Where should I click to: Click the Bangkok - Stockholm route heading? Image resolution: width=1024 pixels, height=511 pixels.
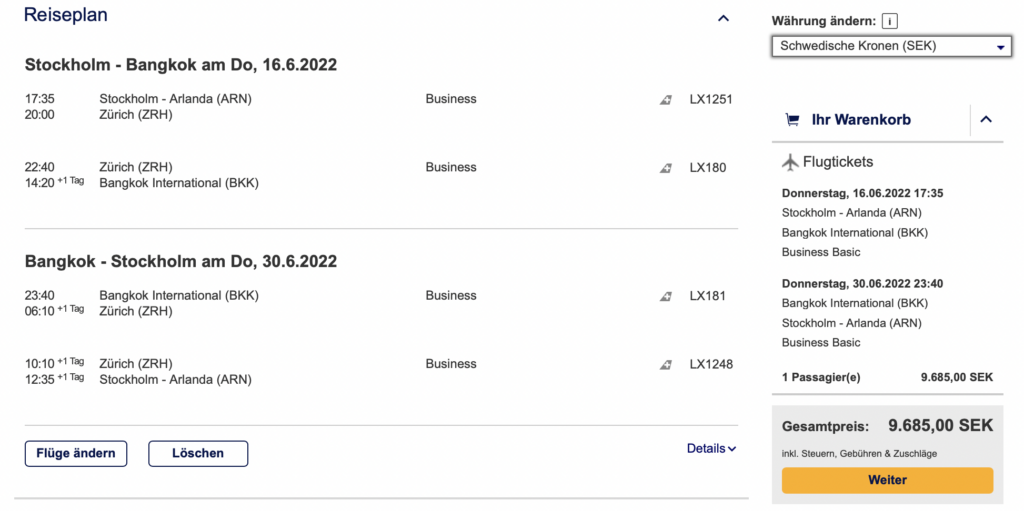pyautogui.click(x=181, y=262)
